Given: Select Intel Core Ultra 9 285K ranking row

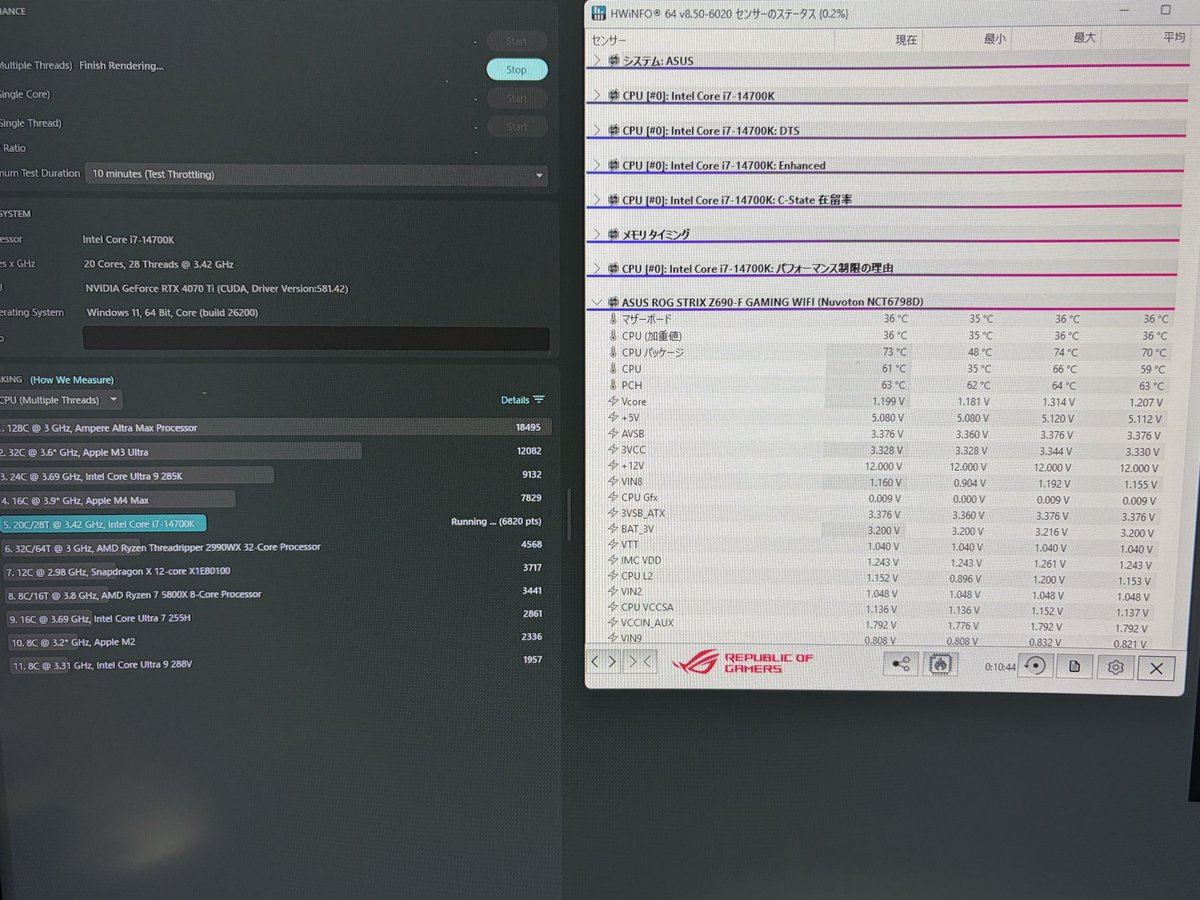Looking at the screenshot, I should [275, 475].
